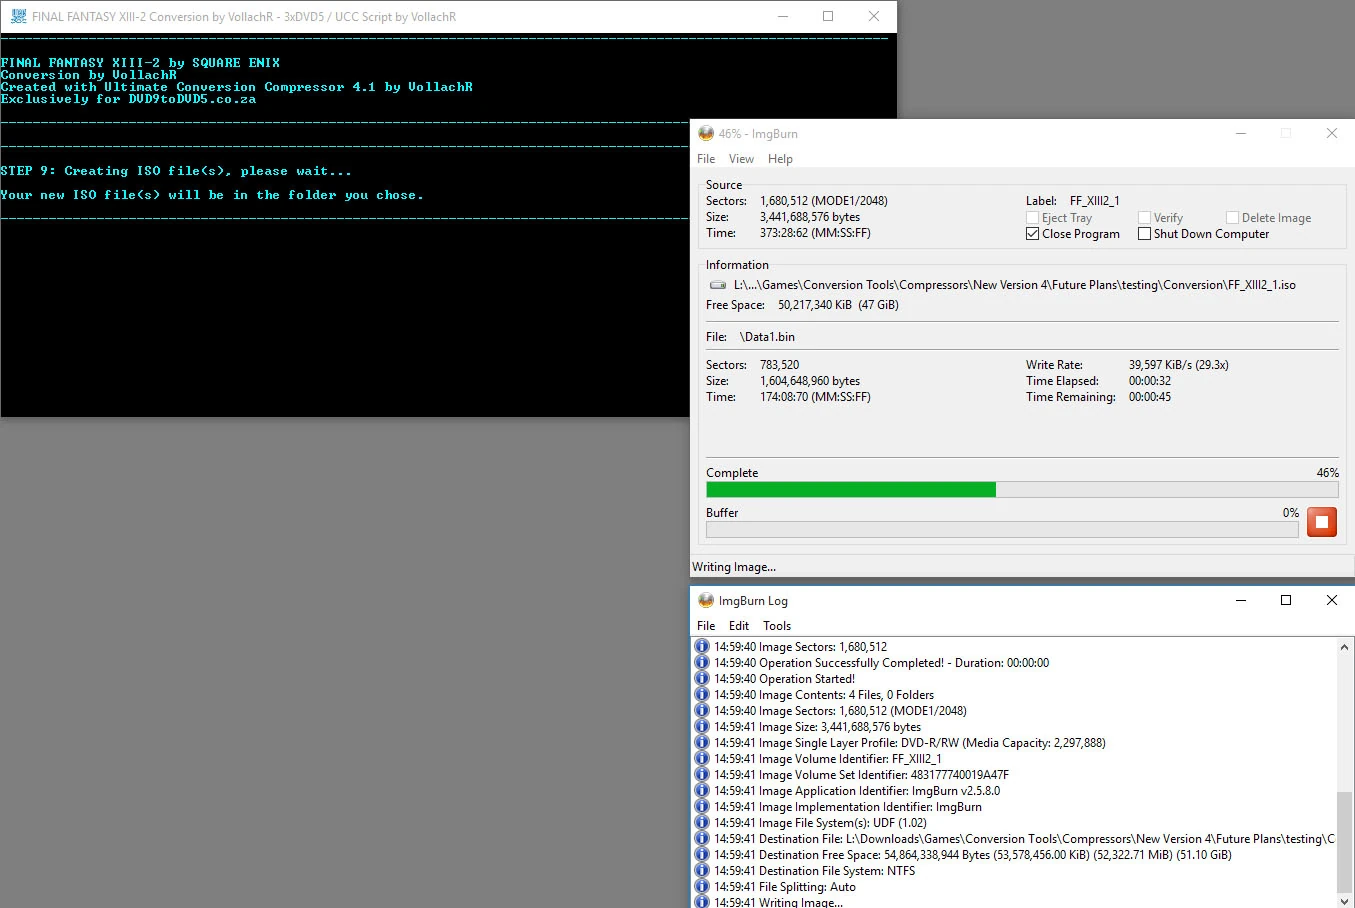The image size is (1355, 908).
Task: Click the ImgBurn Log vertical scrollbar thumb
Action: tap(1345, 841)
